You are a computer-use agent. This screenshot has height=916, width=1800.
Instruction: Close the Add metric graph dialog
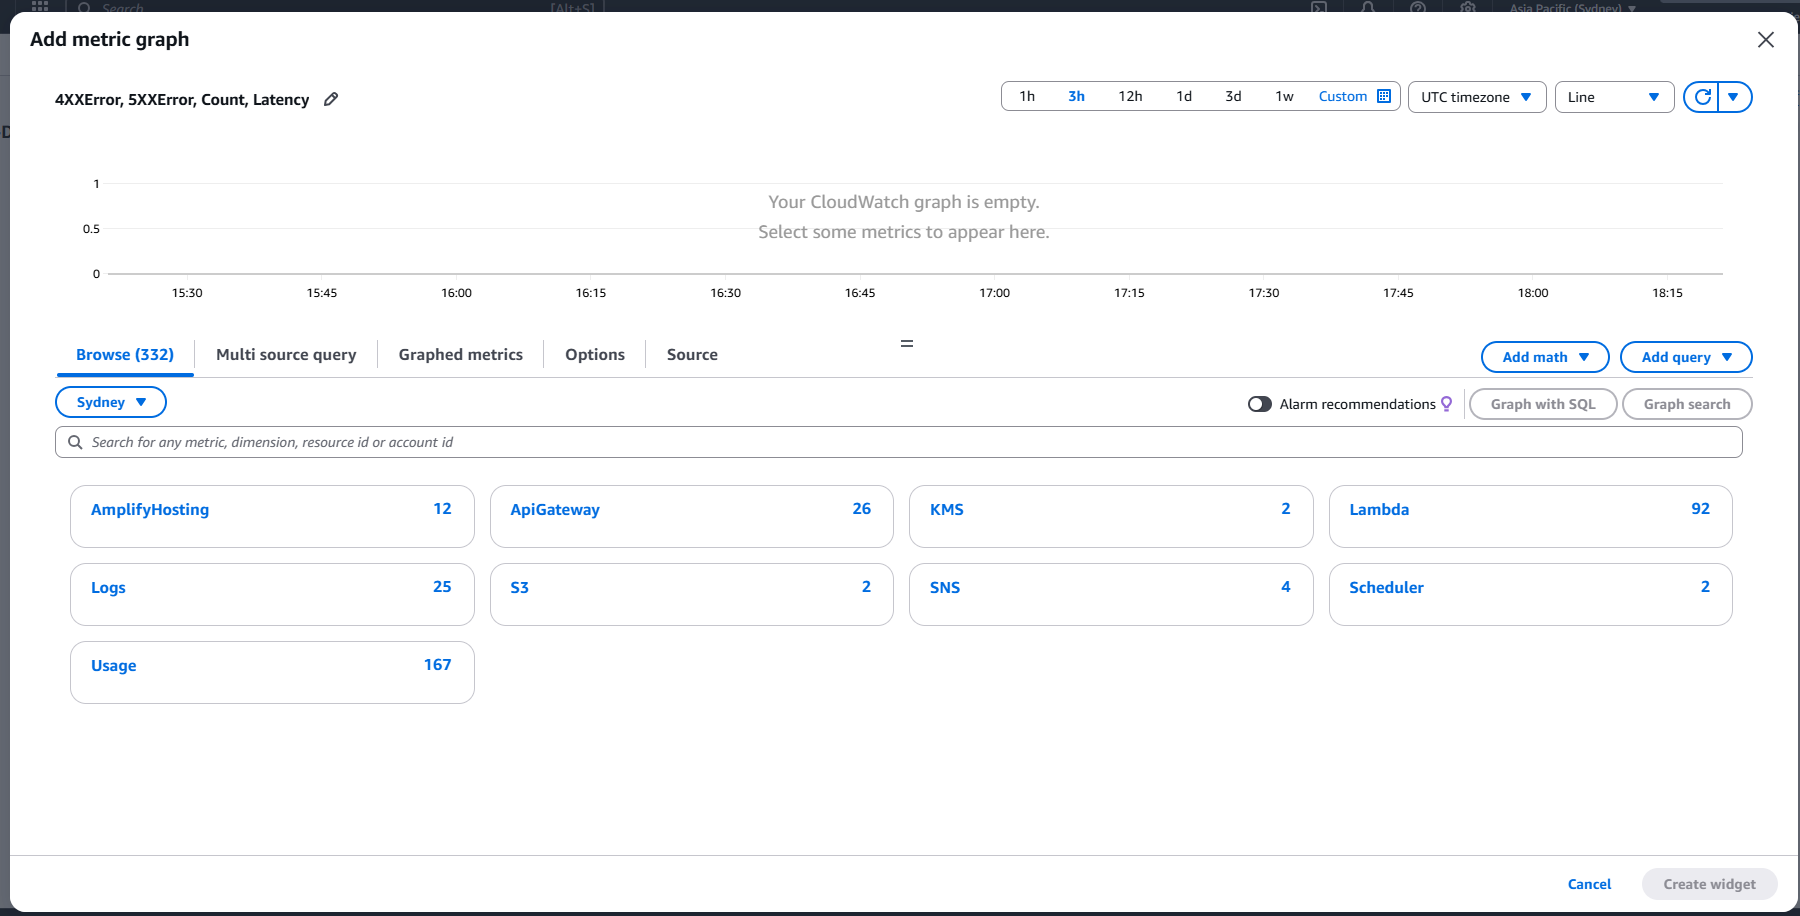coord(1766,40)
